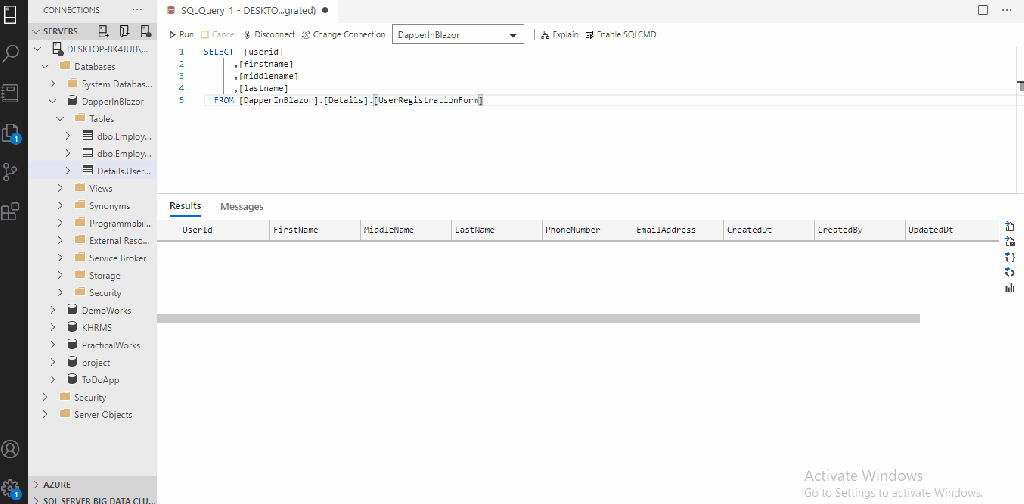Select the SQLQuery_1 editor tab
The height and width of the screenshot is (504, 1024).
[247, 10]
